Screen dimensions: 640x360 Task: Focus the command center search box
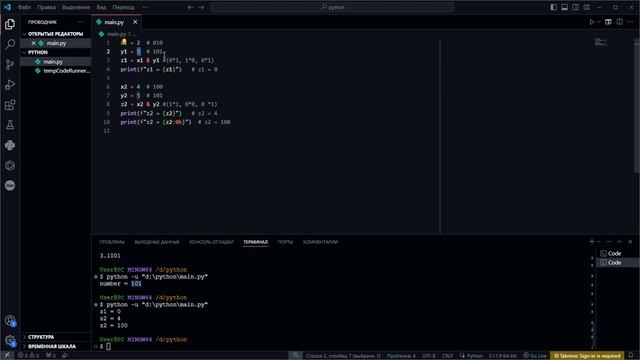(332, 7)
